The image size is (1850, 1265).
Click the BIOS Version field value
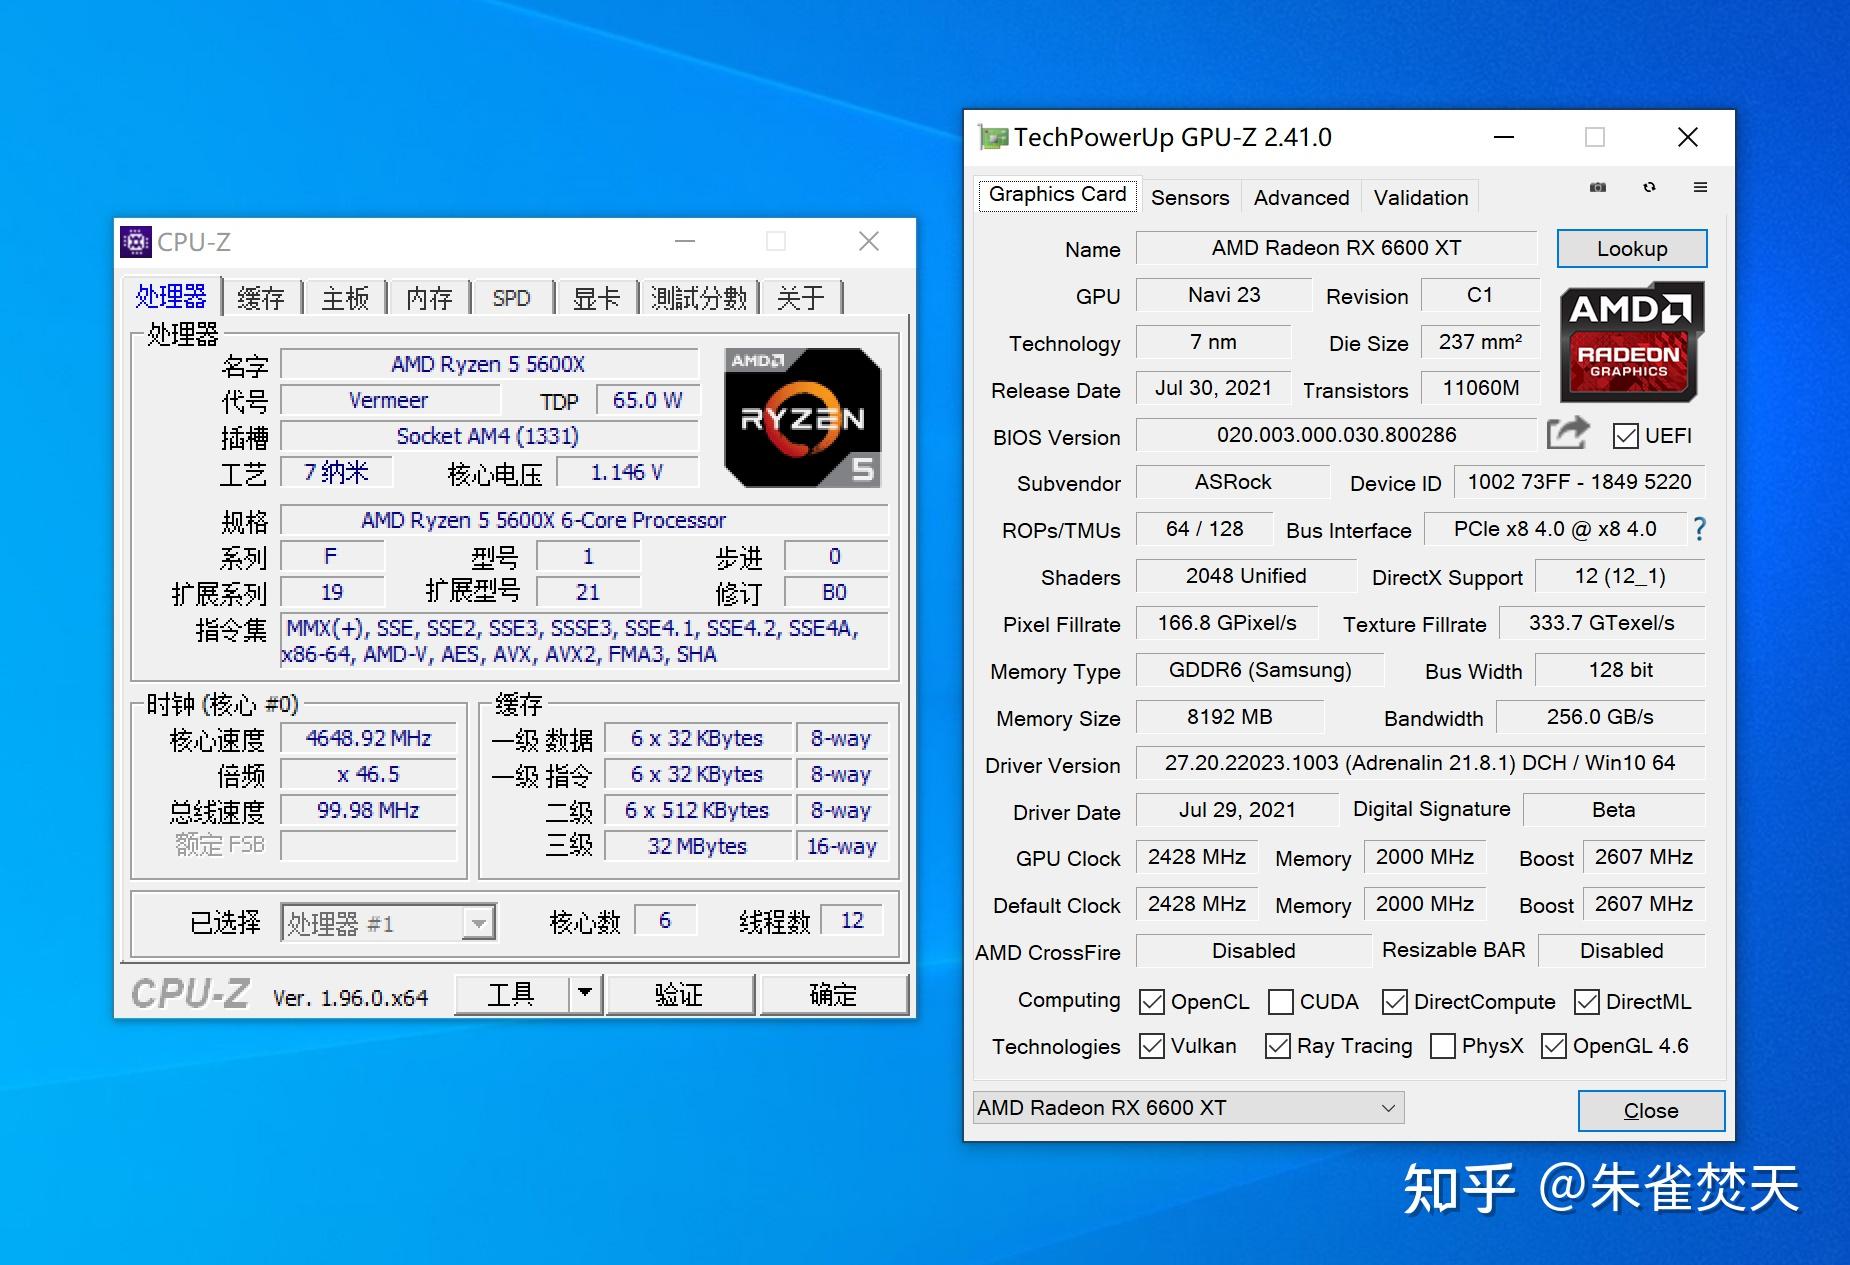tap(1337, 435)
